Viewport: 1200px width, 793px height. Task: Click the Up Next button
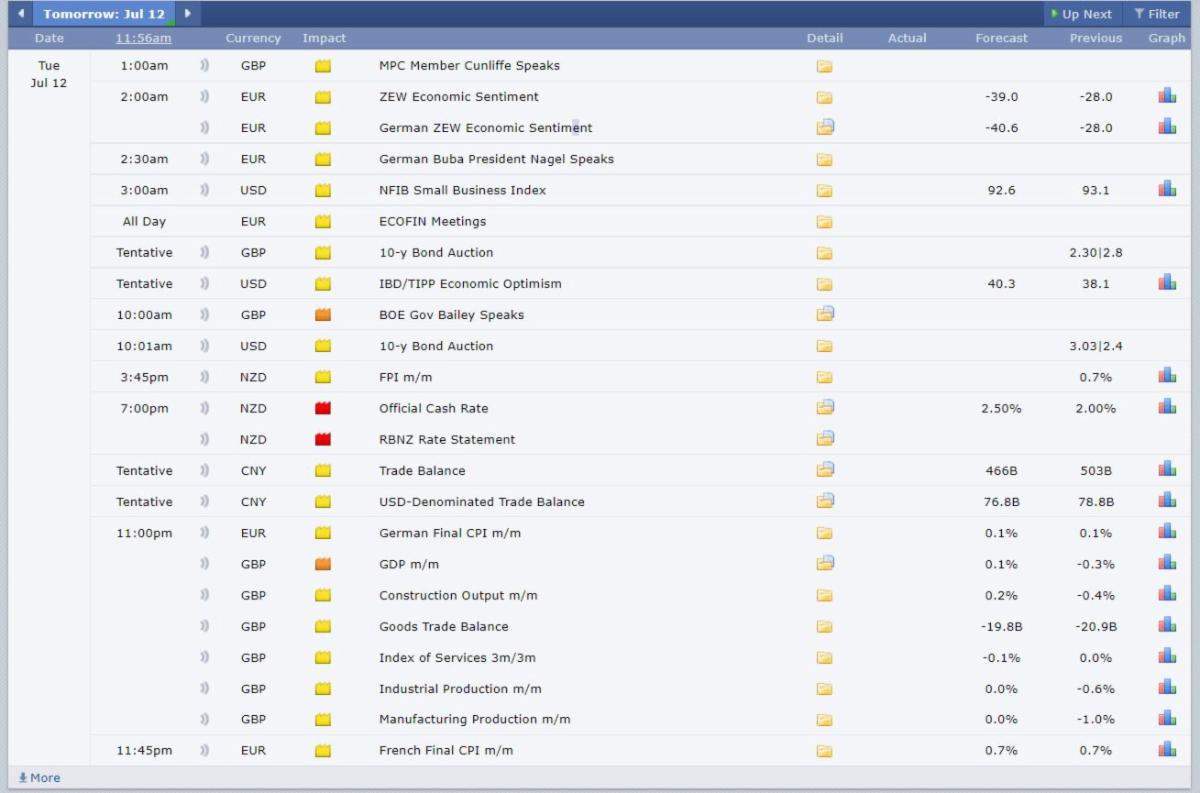tap(1081, 14)
